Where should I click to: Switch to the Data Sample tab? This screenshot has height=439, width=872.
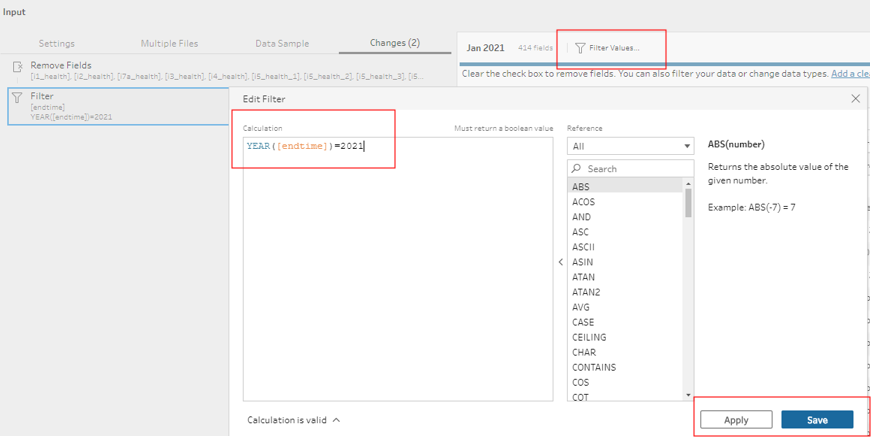pos(282,44)
